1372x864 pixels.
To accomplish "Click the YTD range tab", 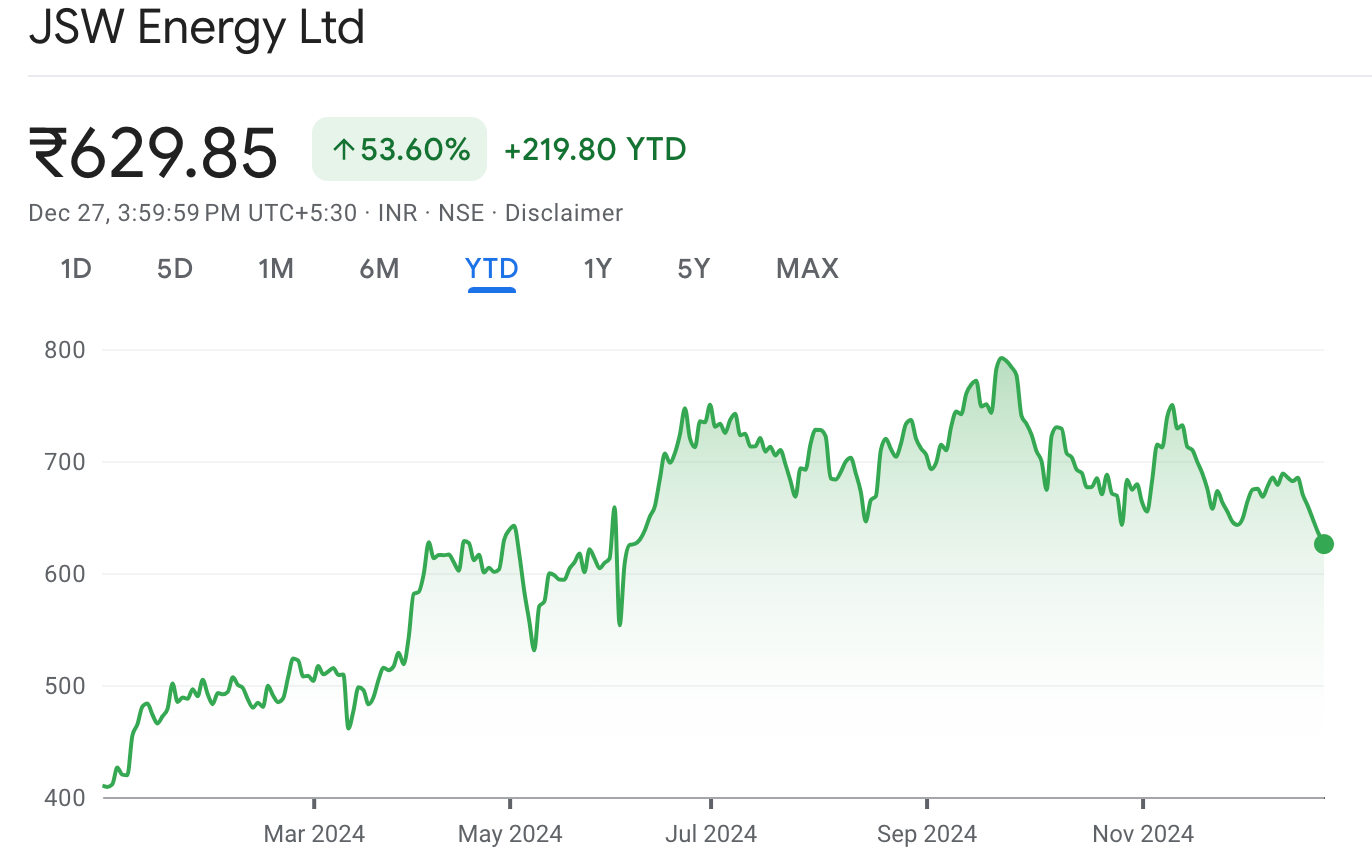I will point(492,269).
